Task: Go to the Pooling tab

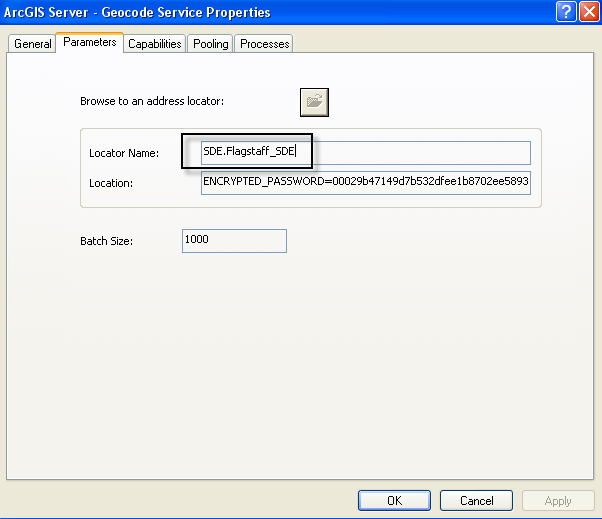Action: coord(211,44)
